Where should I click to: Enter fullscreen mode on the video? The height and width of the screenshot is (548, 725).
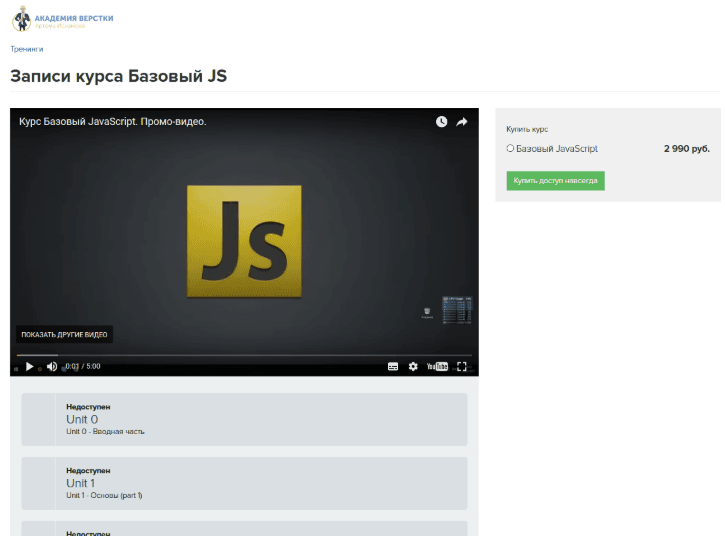click(x=461, y=367)
